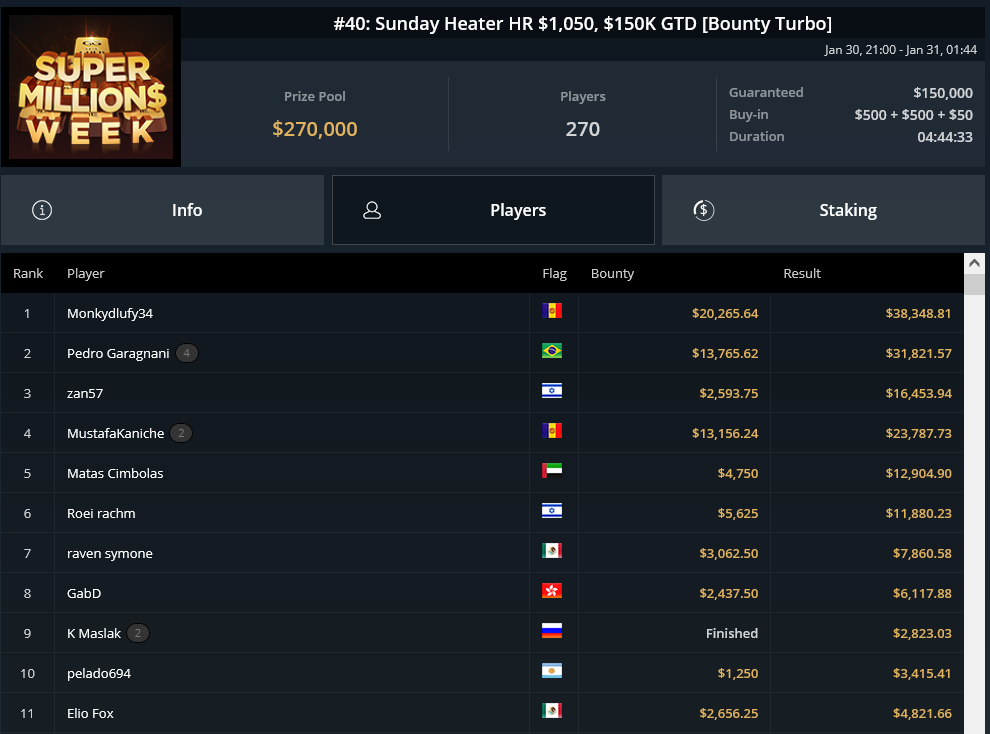This screenshot has width=990, height=734.
Task: Click the Super Millions Week logo
Action: tap(91, 87)
